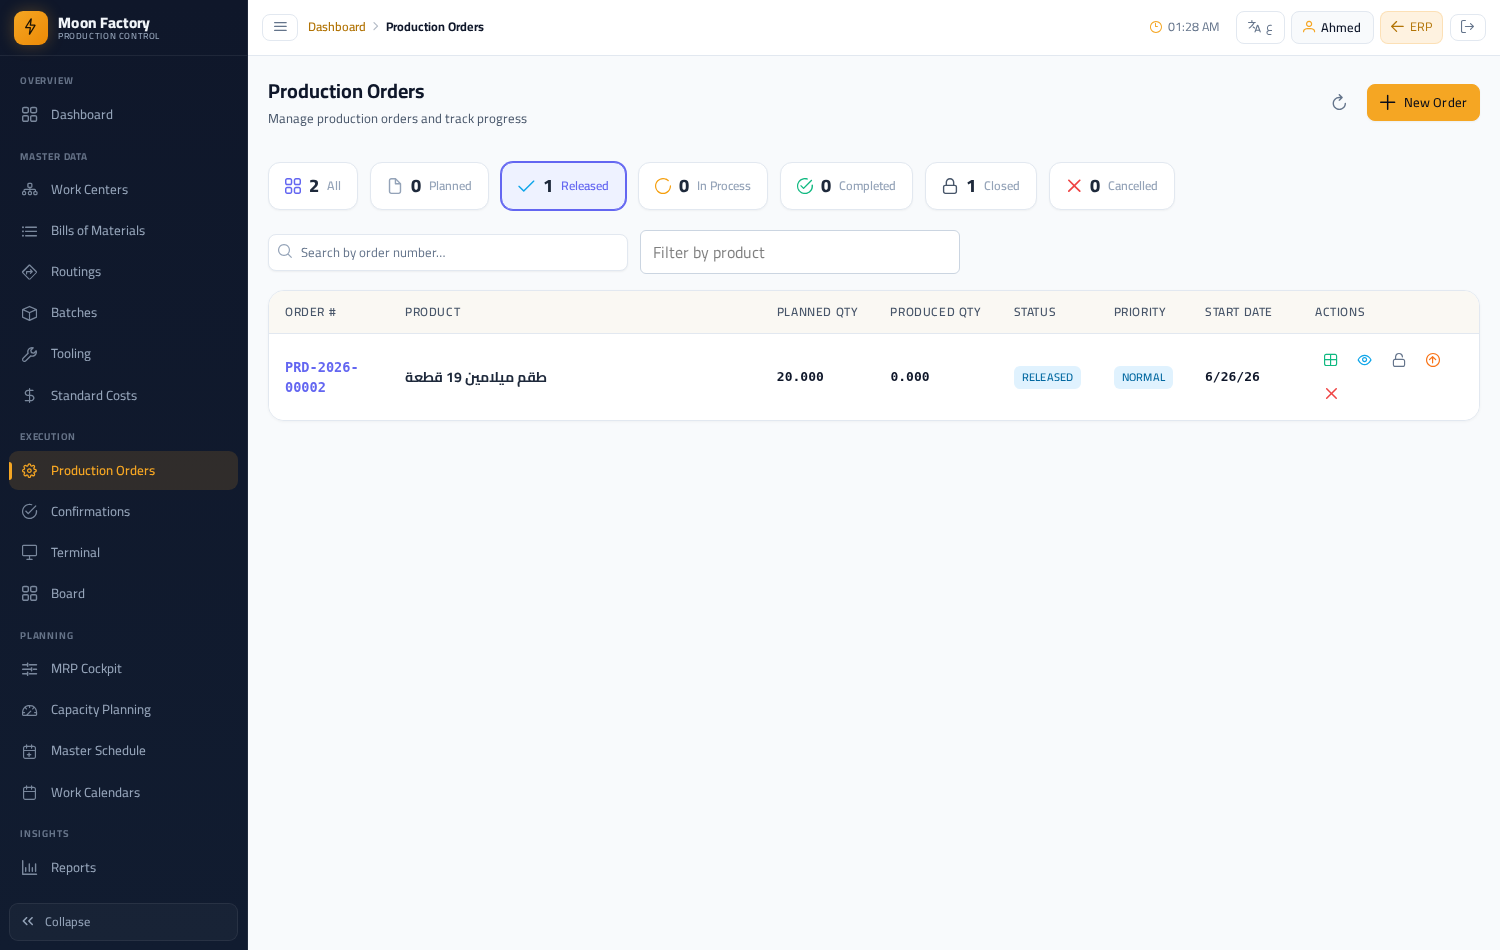1500x950 pixels.
Task: Click the PLANNED QTY column header
Action: coord(817,312)
